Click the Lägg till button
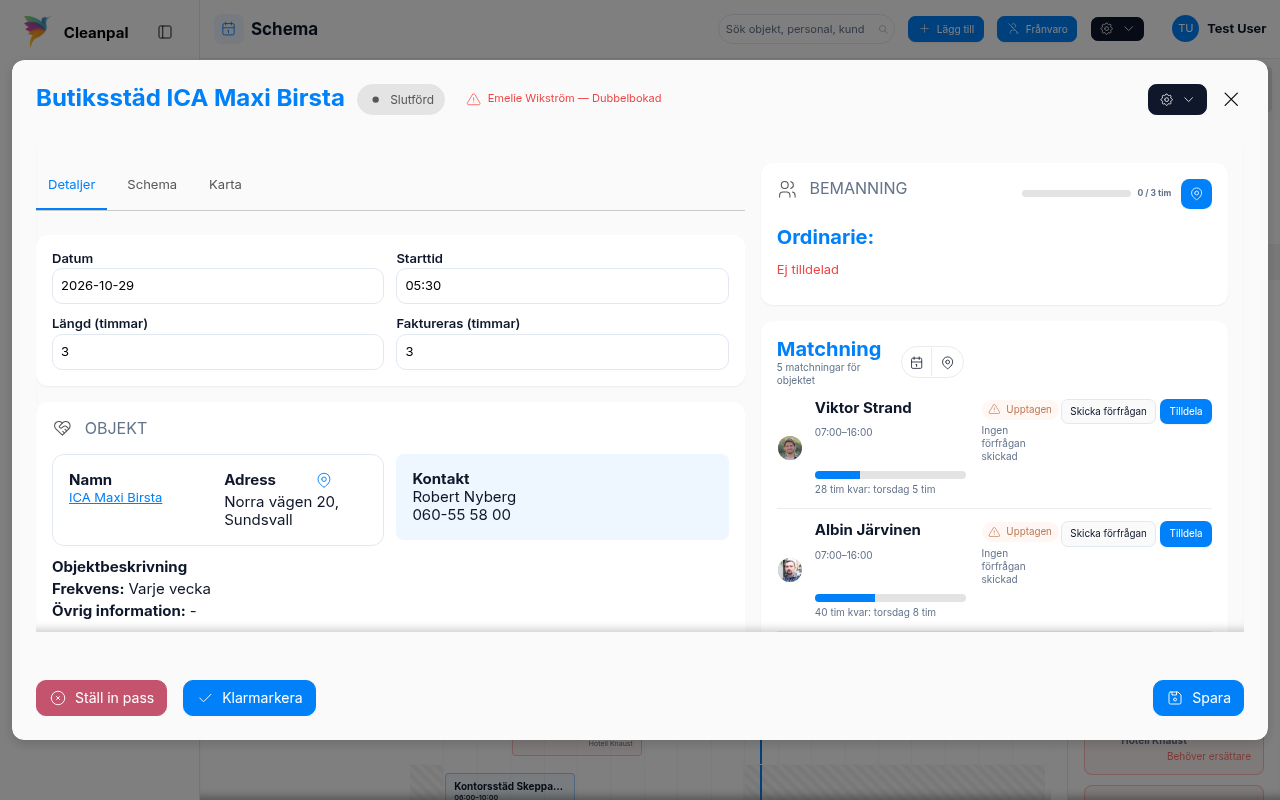1280x800 pixels. coord(946,29)
